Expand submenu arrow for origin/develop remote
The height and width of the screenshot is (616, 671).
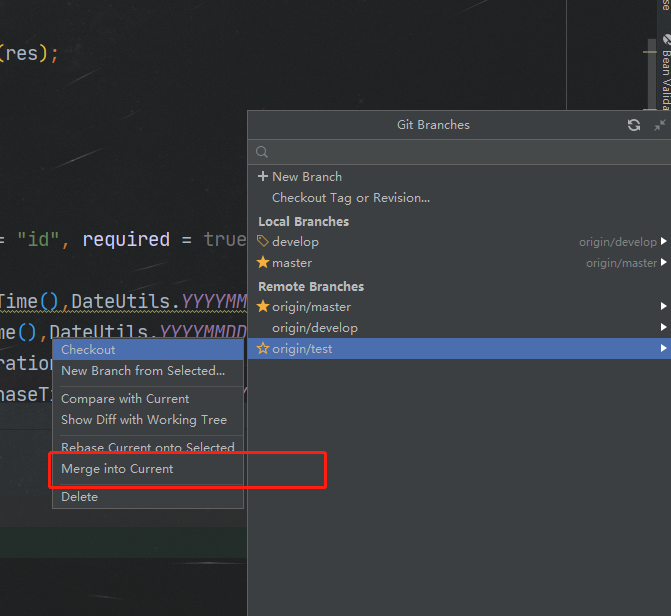tap(663, 327)
